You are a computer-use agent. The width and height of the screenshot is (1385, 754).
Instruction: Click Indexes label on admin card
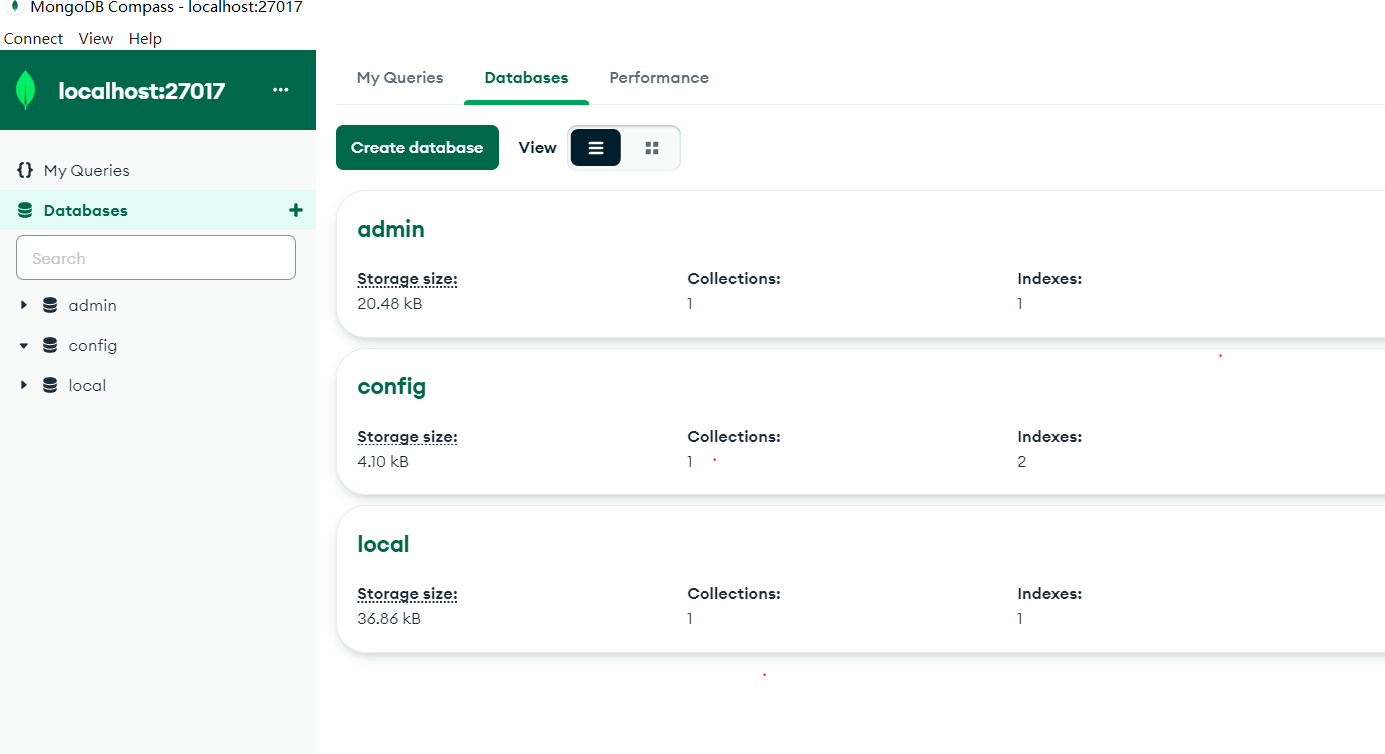coord(1050,279)
